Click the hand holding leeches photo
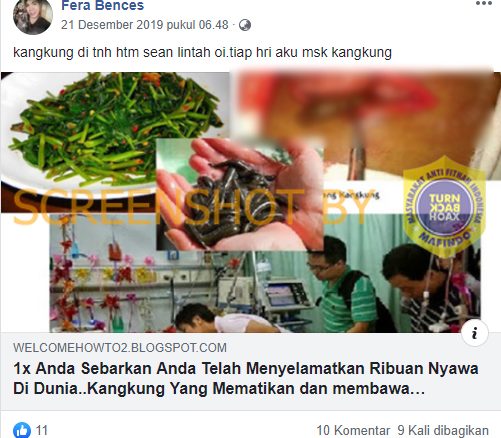This screenshot has width=501, height=438. point(240,195)
